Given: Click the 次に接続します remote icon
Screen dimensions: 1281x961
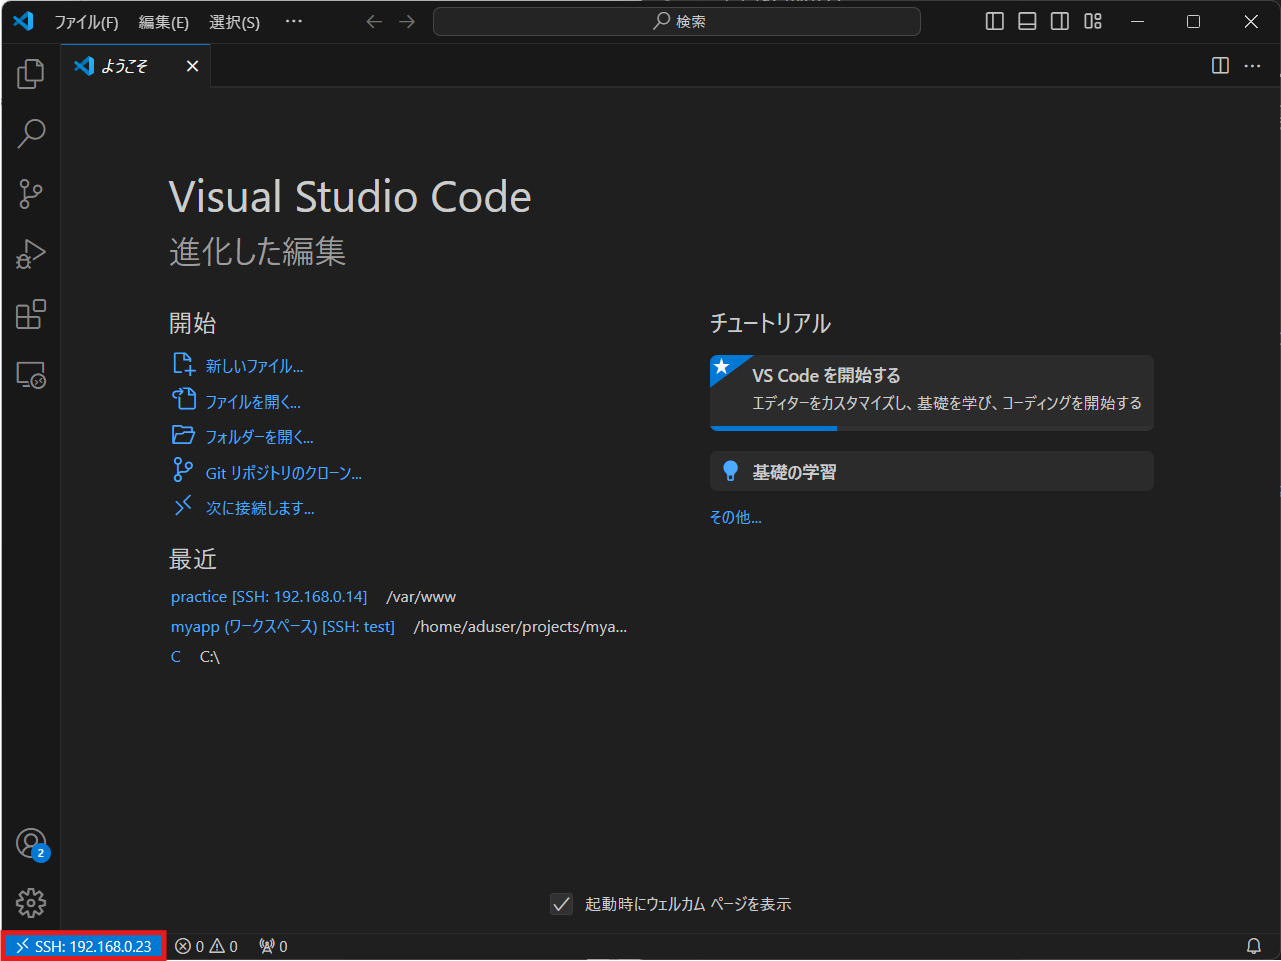Looking at the screenshot, I should (183, 506).
